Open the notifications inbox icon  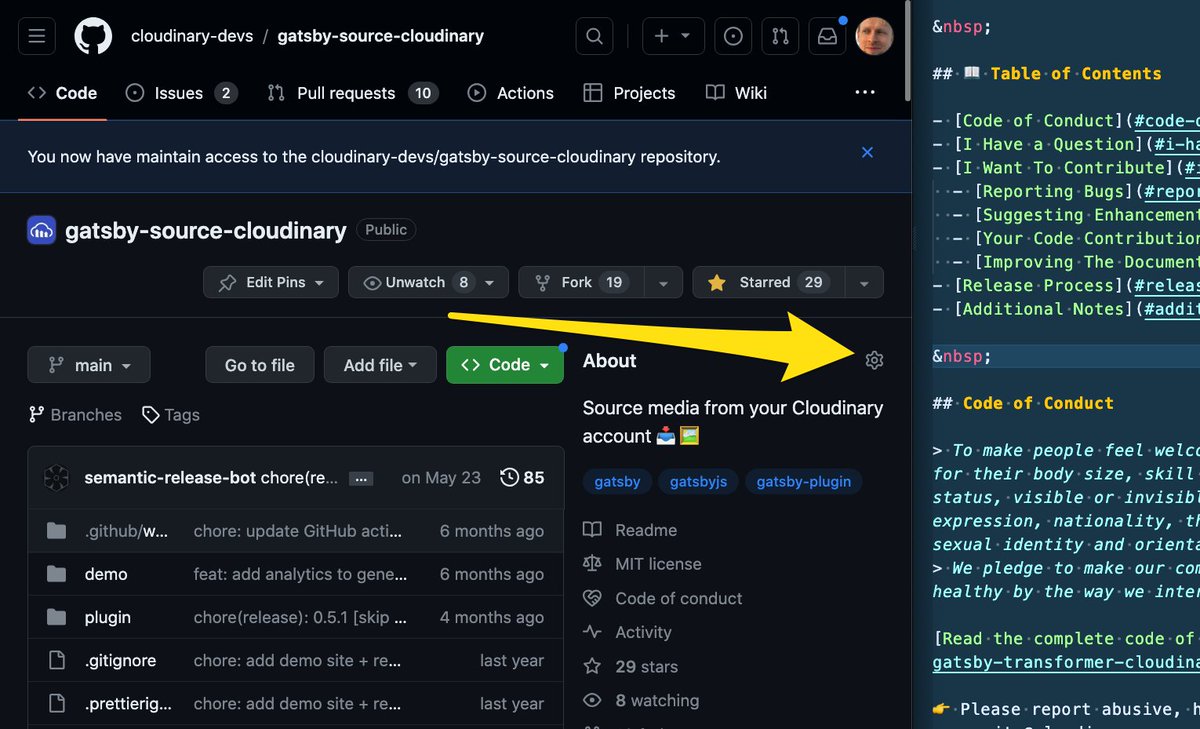point(828,37)
